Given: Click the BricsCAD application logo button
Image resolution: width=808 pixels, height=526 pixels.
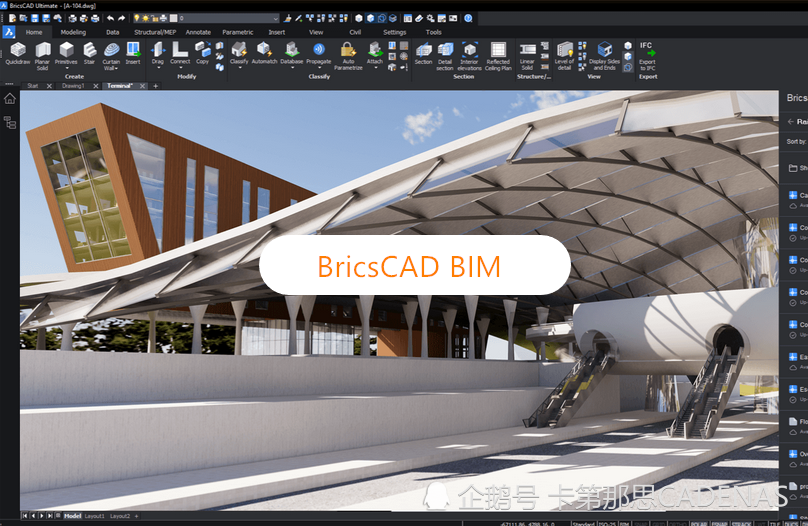Looking at the screenshot, I should (x=9, y=32).
